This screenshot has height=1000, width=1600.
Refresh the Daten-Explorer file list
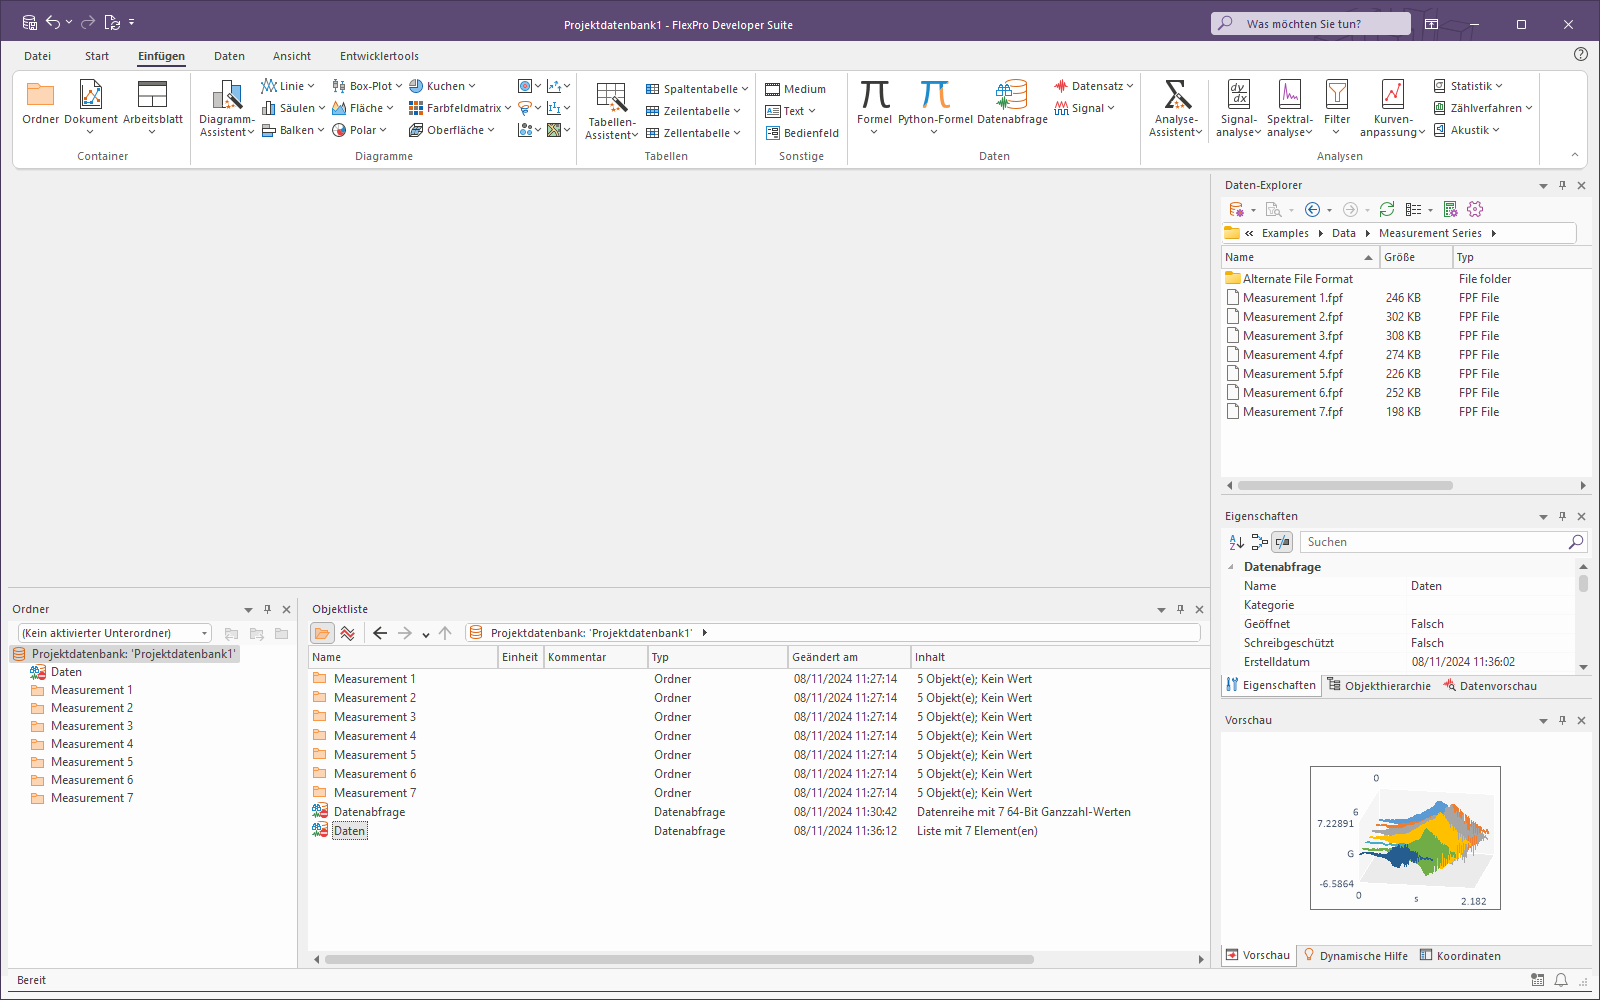pos(1387,210)
